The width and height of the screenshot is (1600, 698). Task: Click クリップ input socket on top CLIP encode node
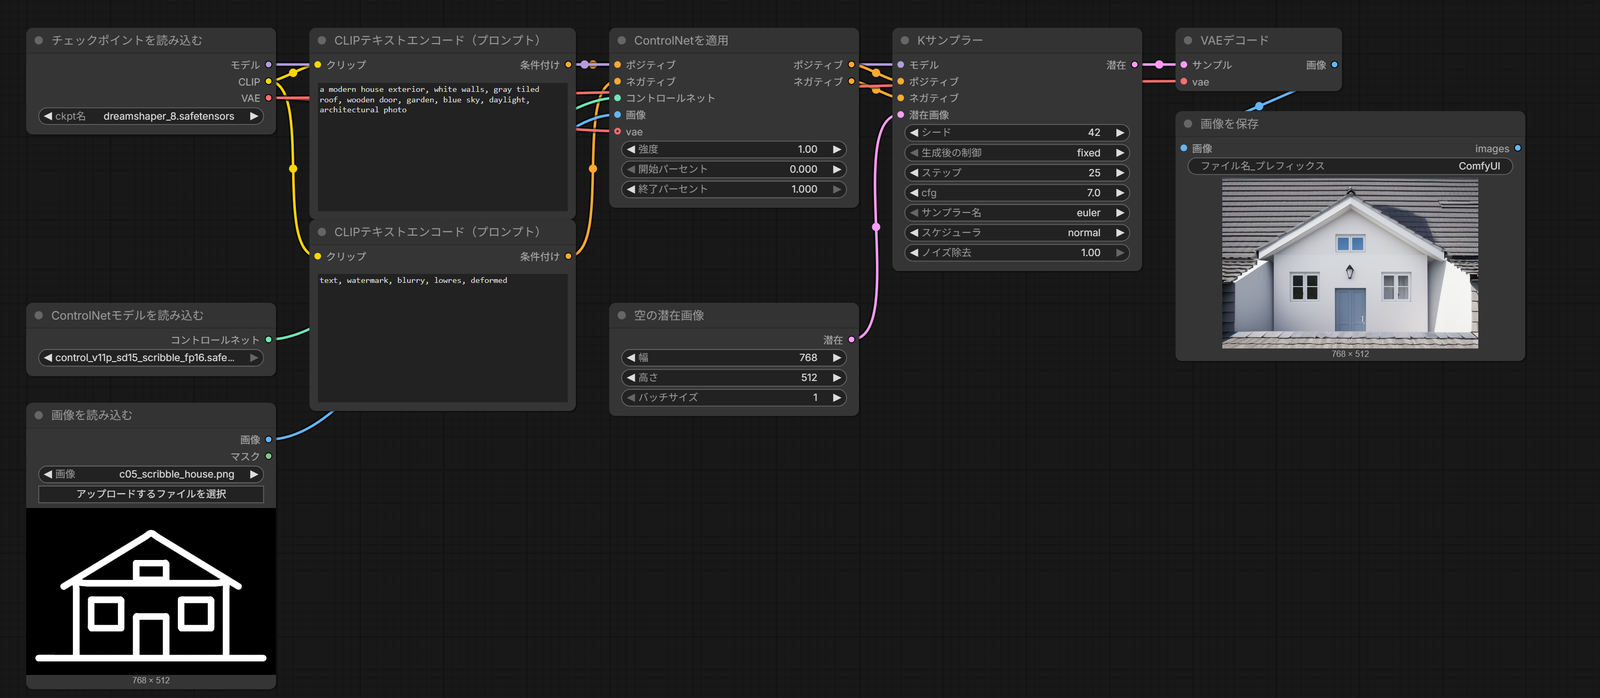click(x=318, y=65)
